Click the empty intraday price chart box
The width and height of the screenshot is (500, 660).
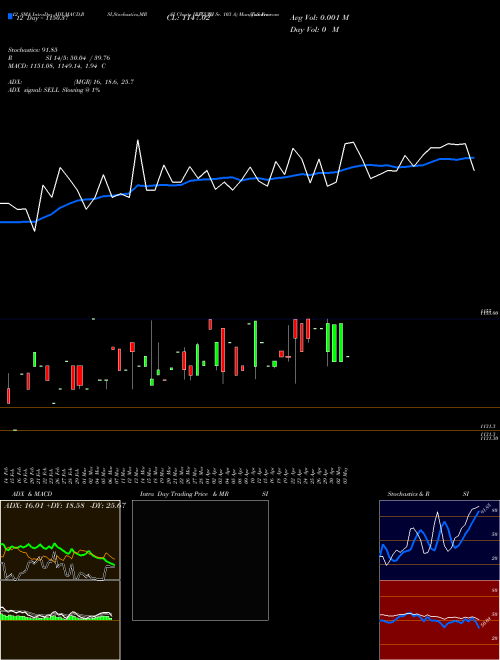tap(200, 560)
